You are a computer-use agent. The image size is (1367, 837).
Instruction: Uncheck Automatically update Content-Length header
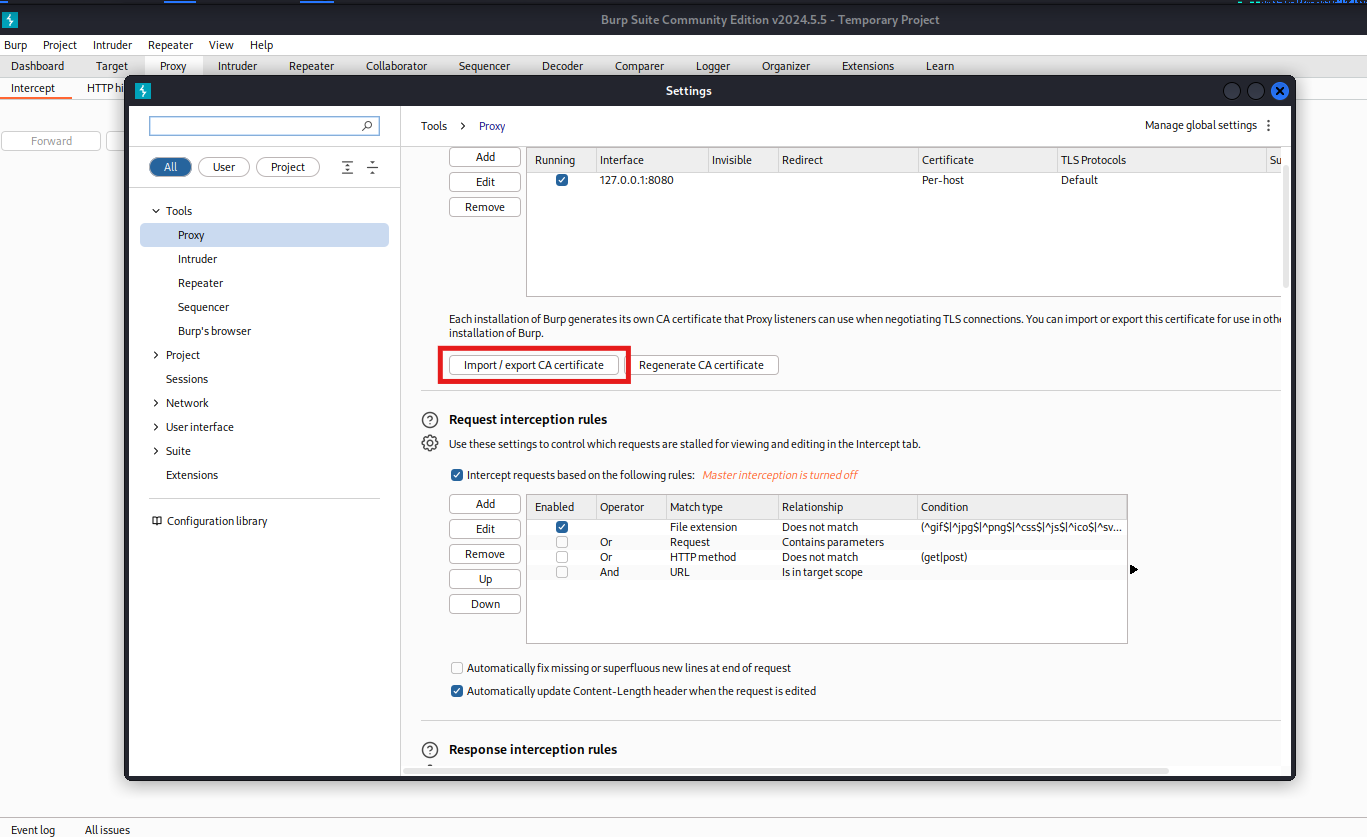[457, 691]
